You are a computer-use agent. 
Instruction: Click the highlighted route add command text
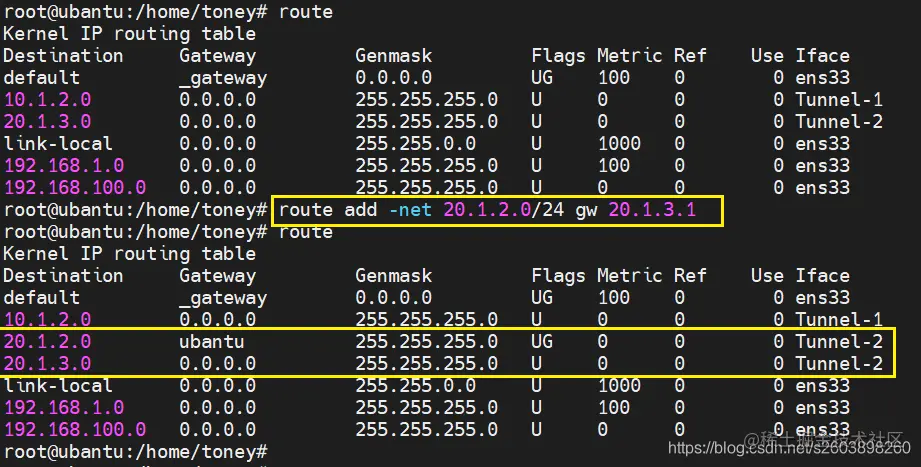click(487, 210)
